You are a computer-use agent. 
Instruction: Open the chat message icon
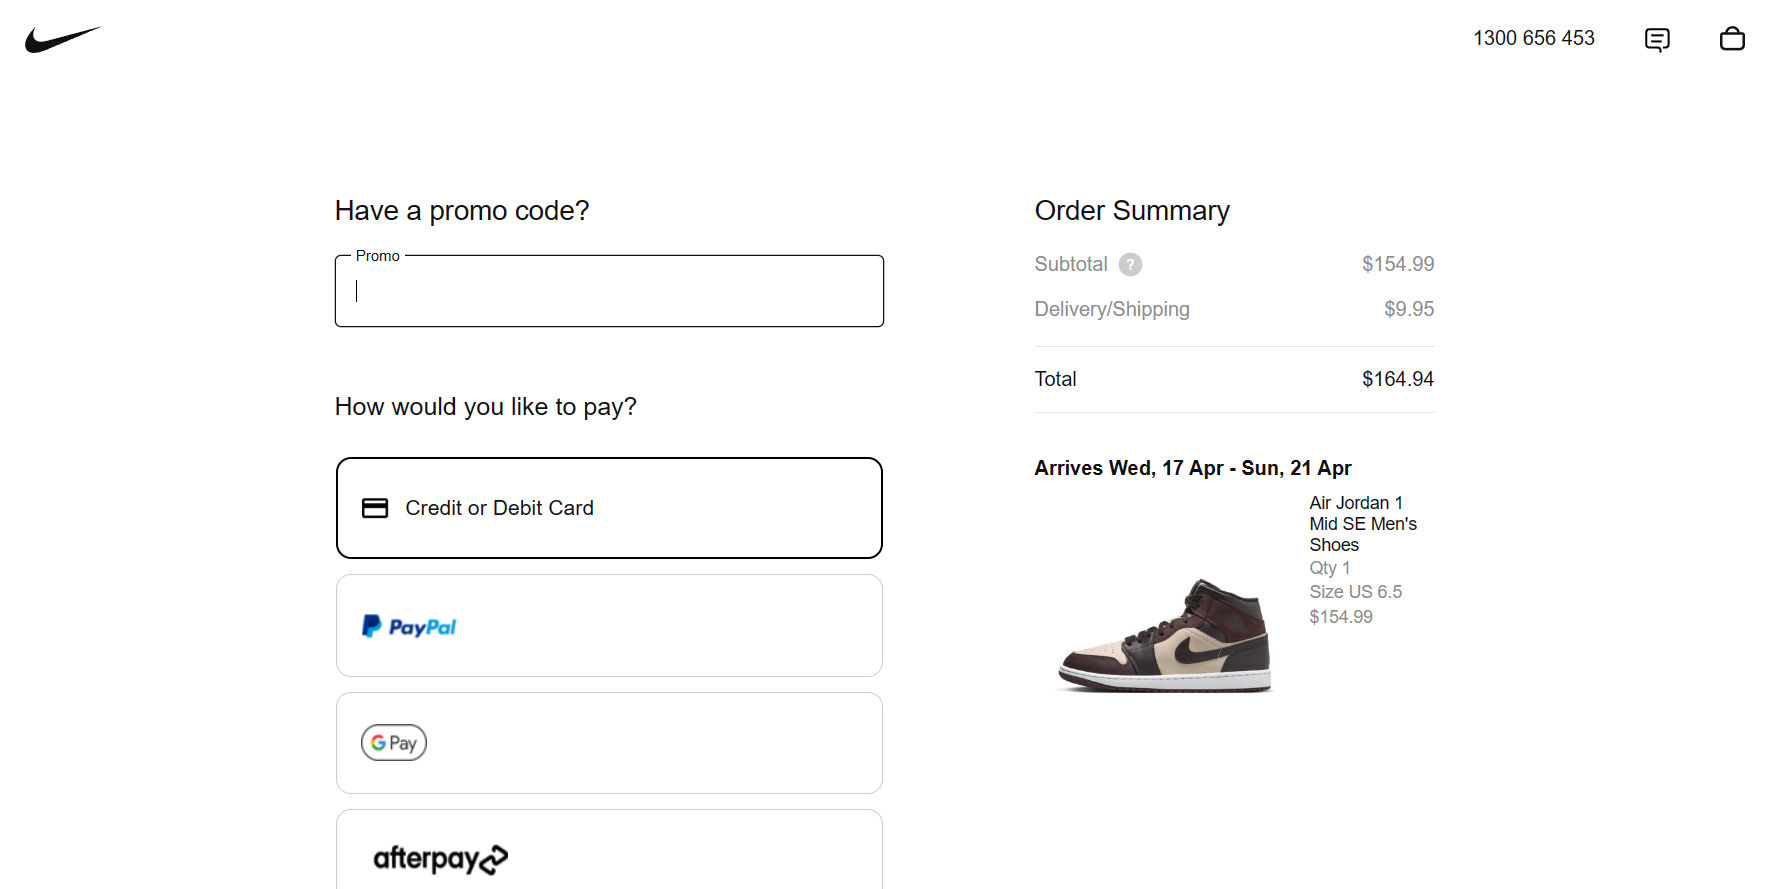point(1657,39)
